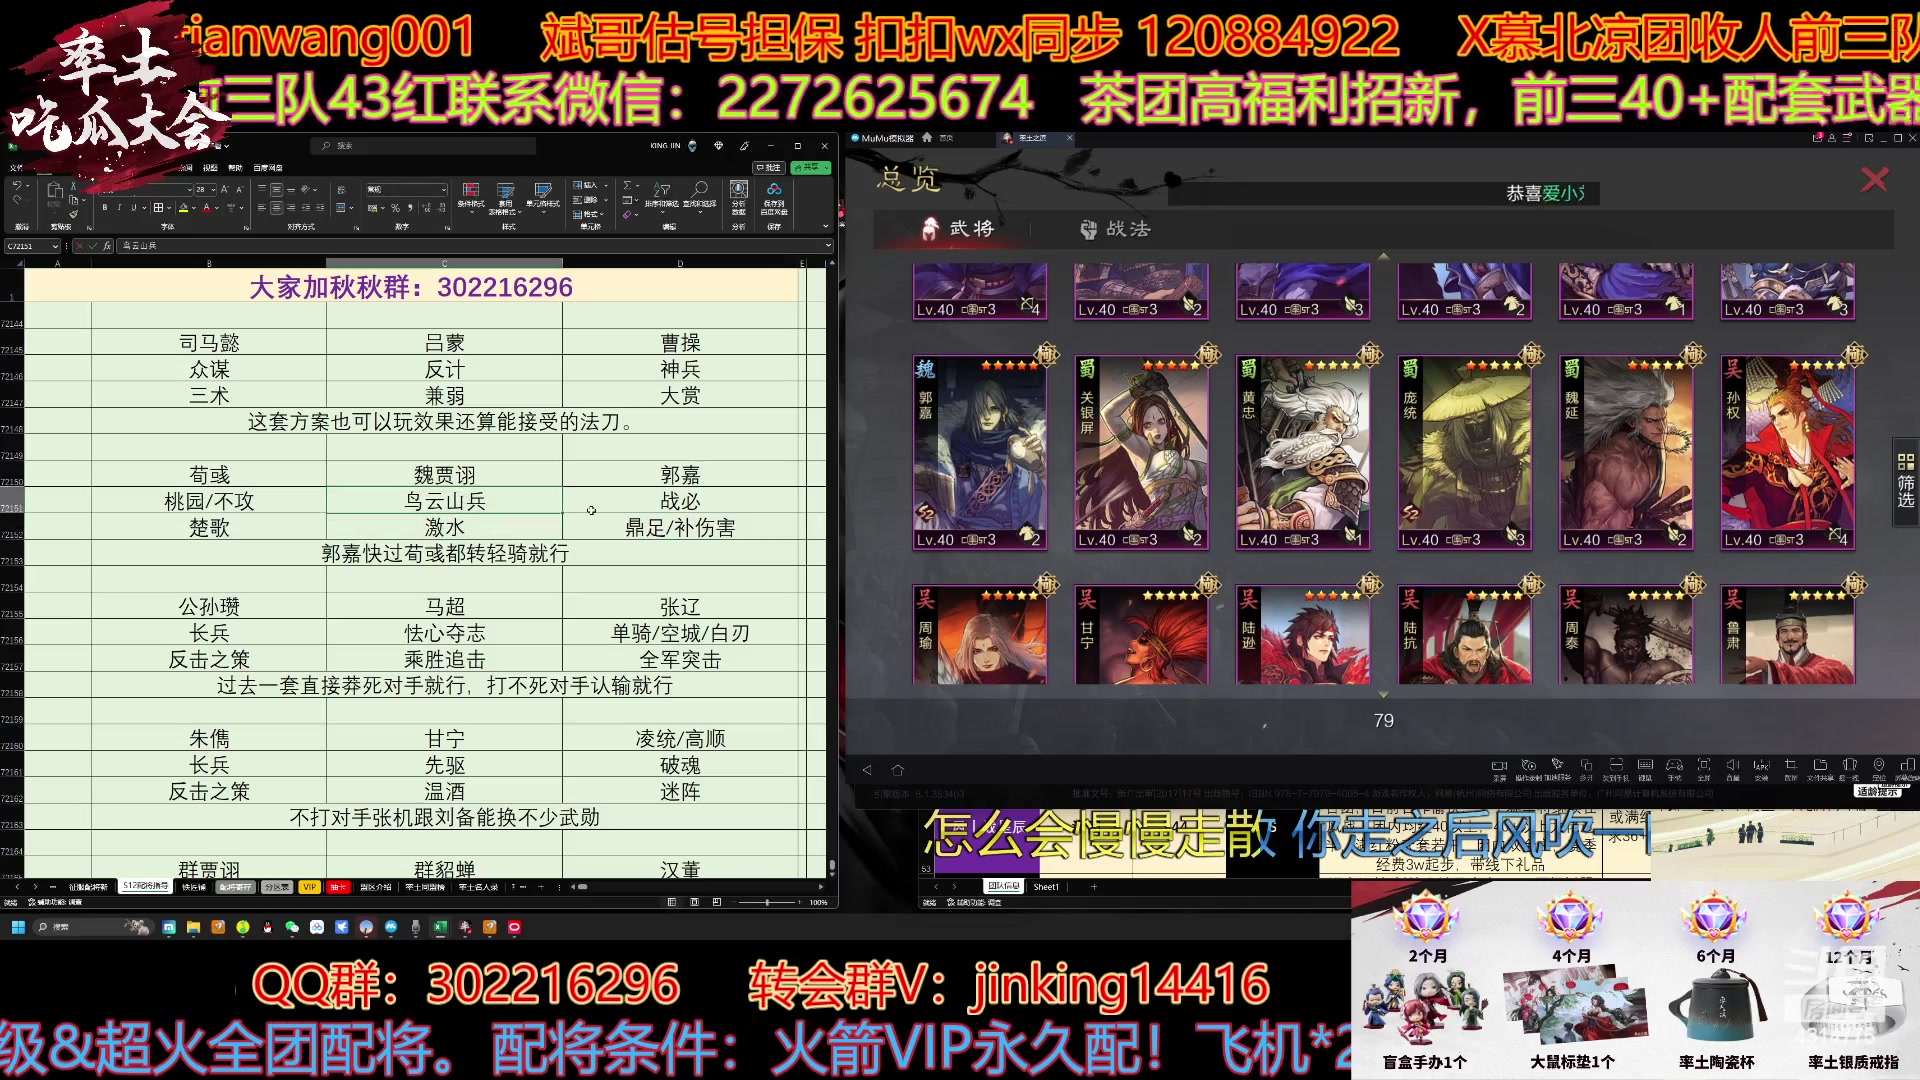Click Save to Baidu Netdisk ribbon icon
Screen dimensions: 1920x1080
773,189
